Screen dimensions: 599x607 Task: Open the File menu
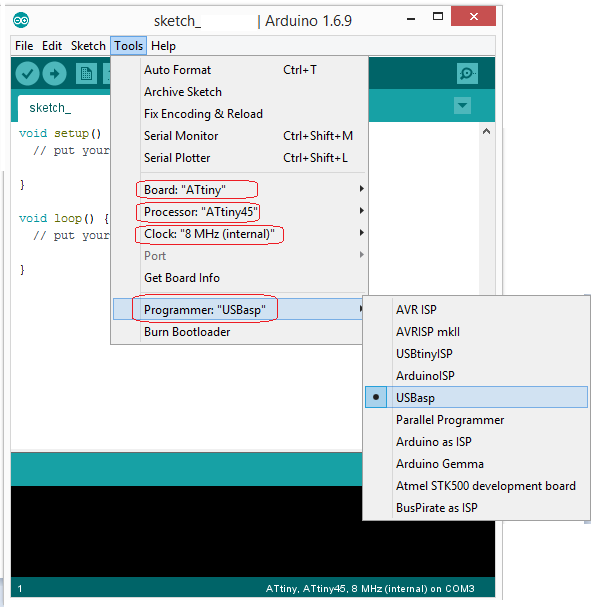click(x=24, y=46)
